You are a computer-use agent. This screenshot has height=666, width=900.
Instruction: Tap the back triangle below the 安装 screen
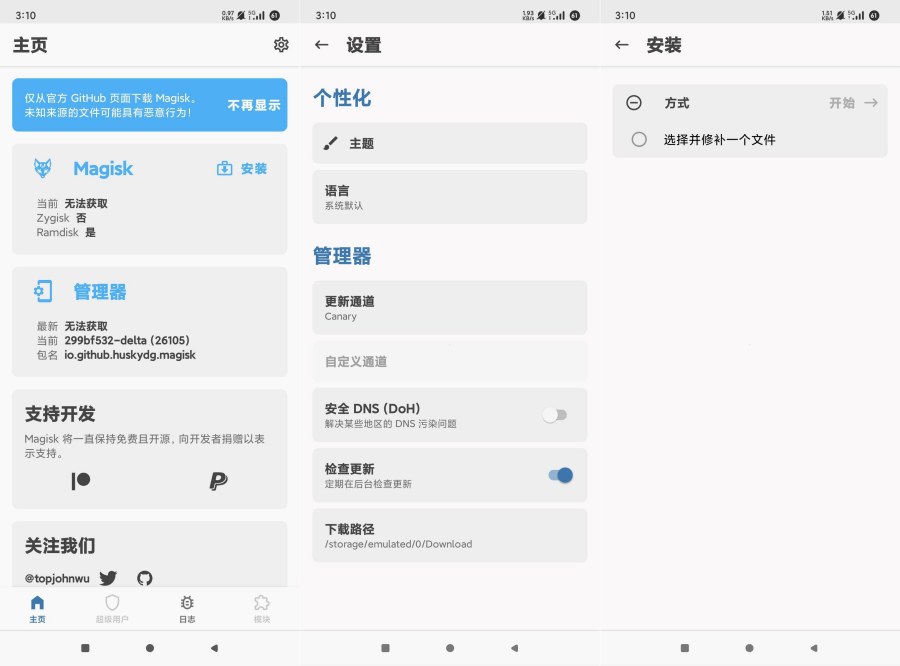(813, 648)
